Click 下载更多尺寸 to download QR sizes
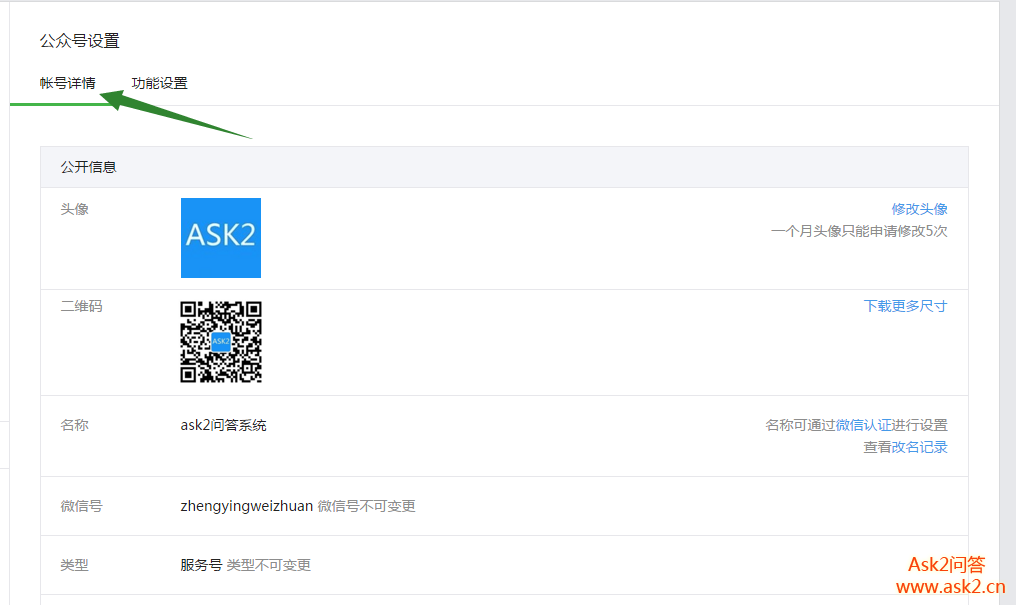This screenshot has height=605, width=1016. [905, 306]
